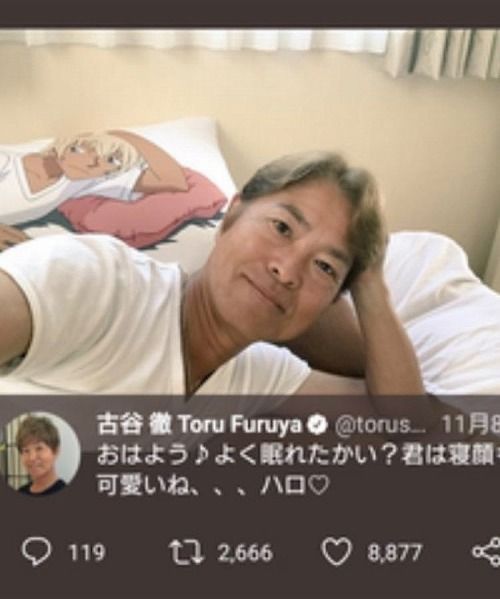Click the pink cushion on the pillow
This screenshot has height=599, width=500.
pyautogui.click(x=143, y=209)
